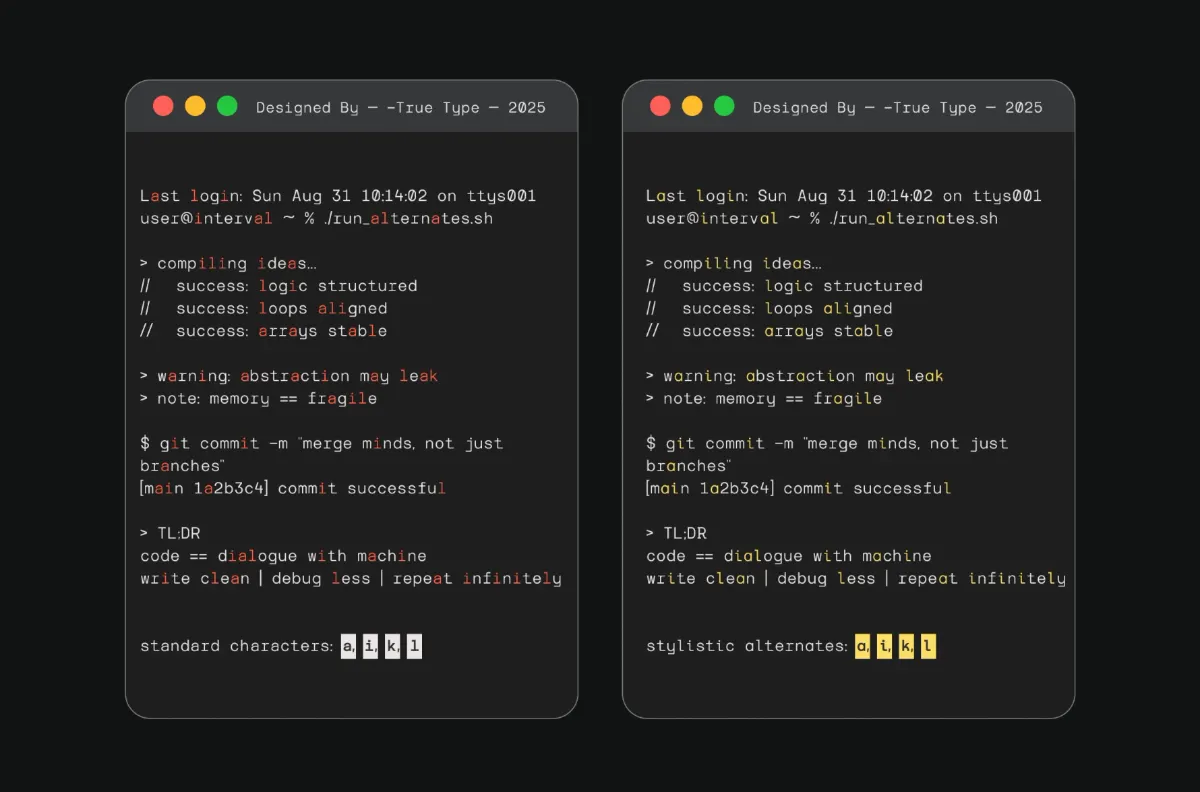Click 'warning: abstraction may leak' in standard characters terminal
The width and height of the screenshot is (1200, 792).
(x=298, y=377)
